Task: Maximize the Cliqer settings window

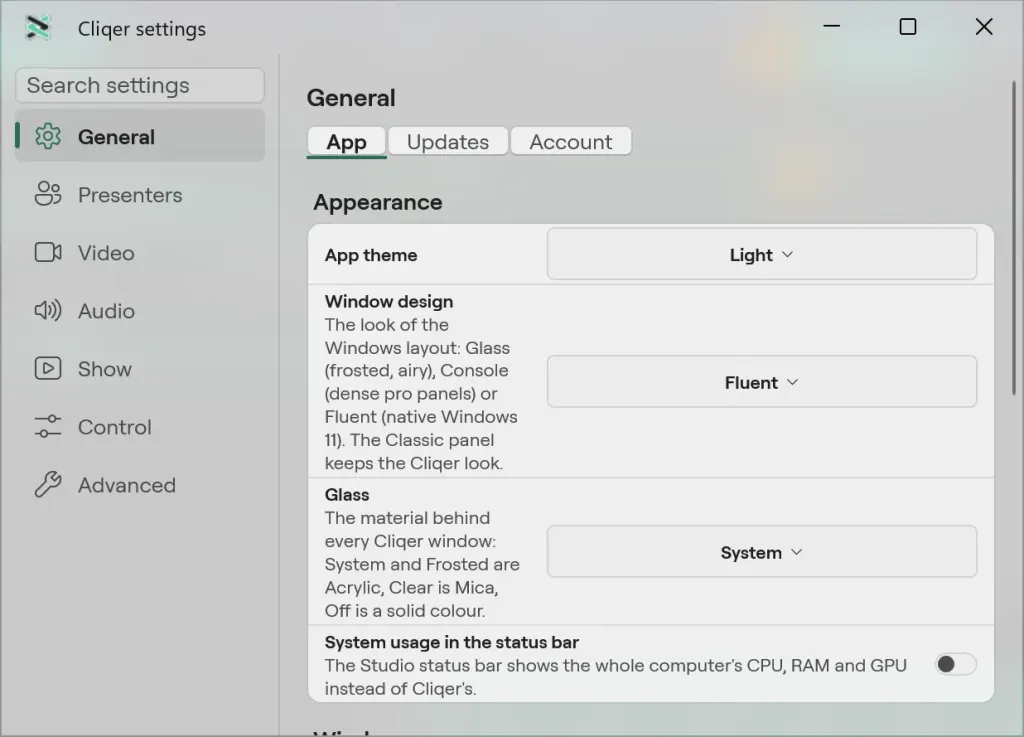Action: [x=908, y=27]
